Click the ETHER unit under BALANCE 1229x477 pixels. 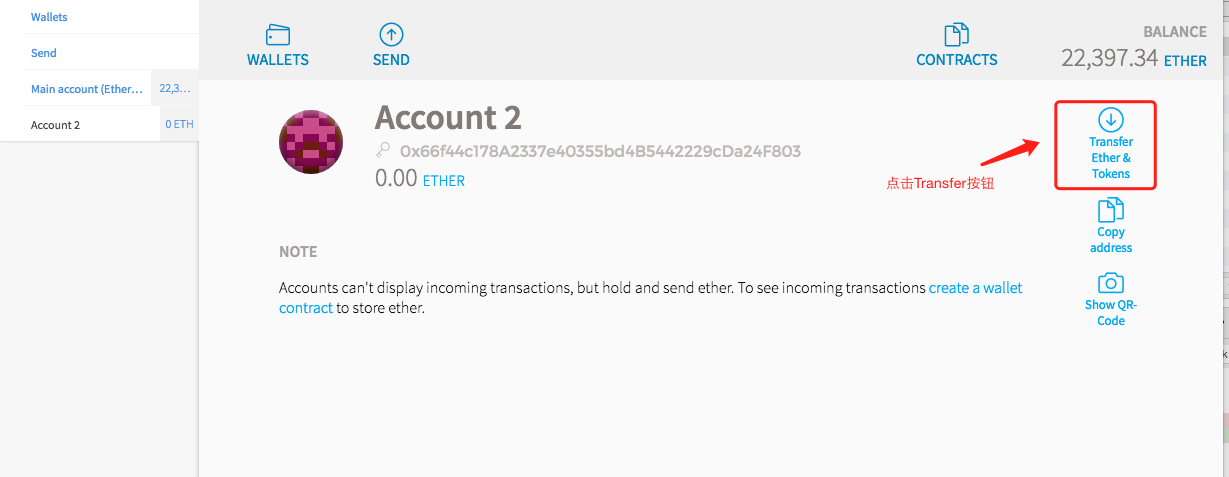pyautogui.click(x=1185, y=60)
